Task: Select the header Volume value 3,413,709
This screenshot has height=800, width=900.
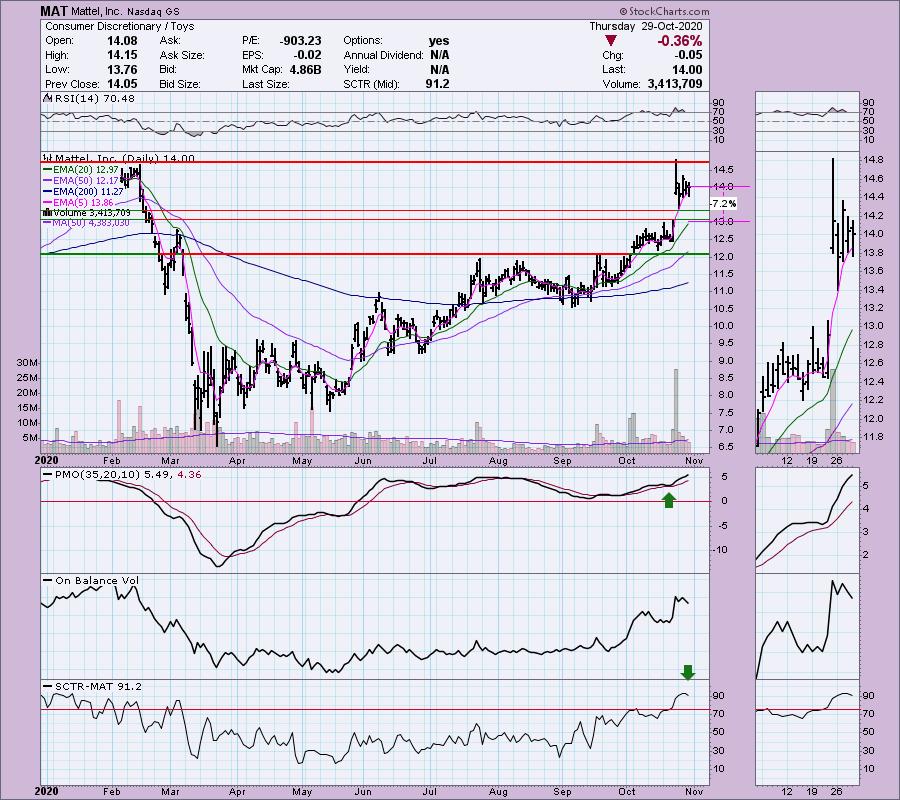Action: point(675,84)
